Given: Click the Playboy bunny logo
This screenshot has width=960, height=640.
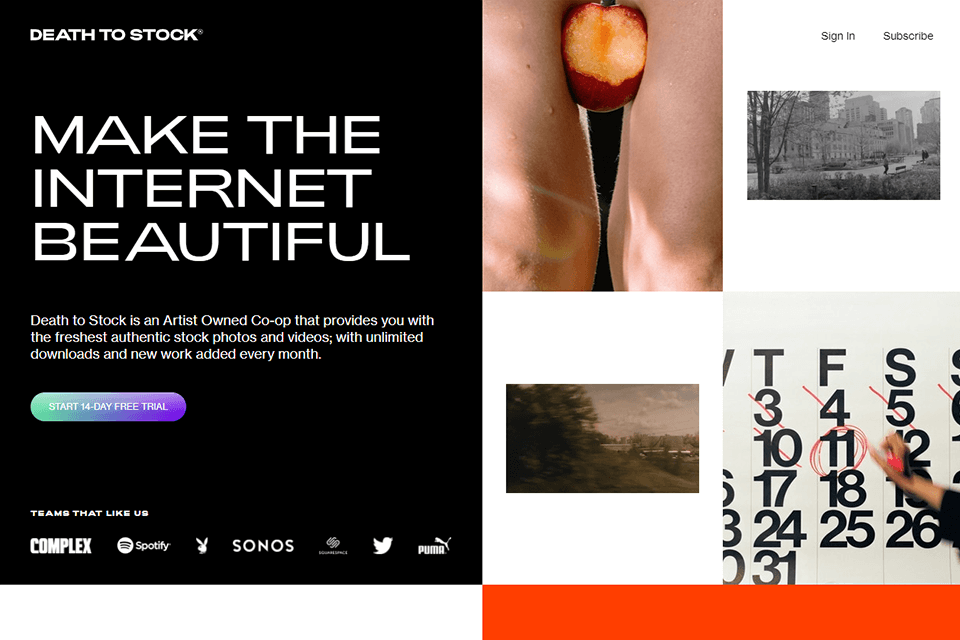Looking at the screenshot, I should click(202, 545).
